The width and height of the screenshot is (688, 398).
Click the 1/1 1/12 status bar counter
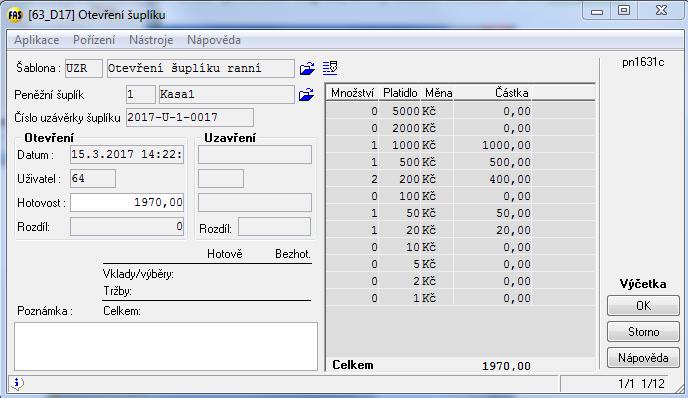641,384
